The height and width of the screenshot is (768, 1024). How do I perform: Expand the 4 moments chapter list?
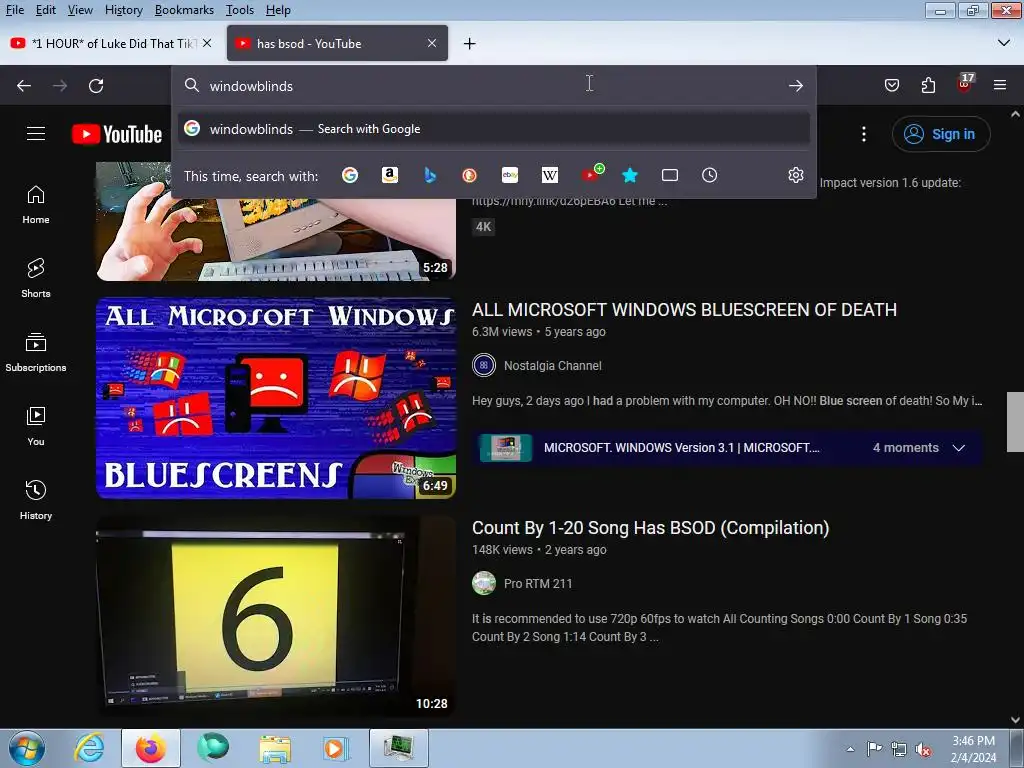pyautogui.click(x=959, y=448)
